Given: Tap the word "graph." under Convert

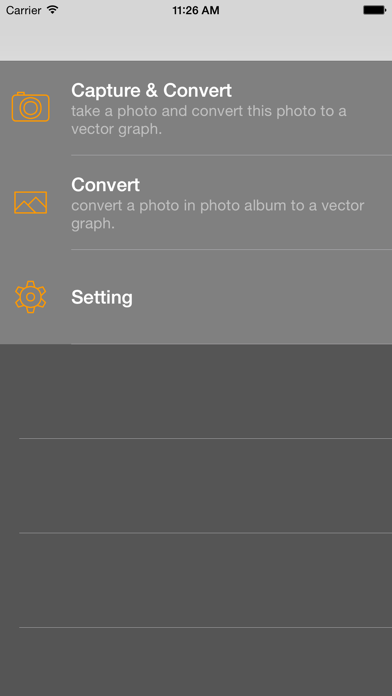Looking at the screenshot, I should (93, 224).
